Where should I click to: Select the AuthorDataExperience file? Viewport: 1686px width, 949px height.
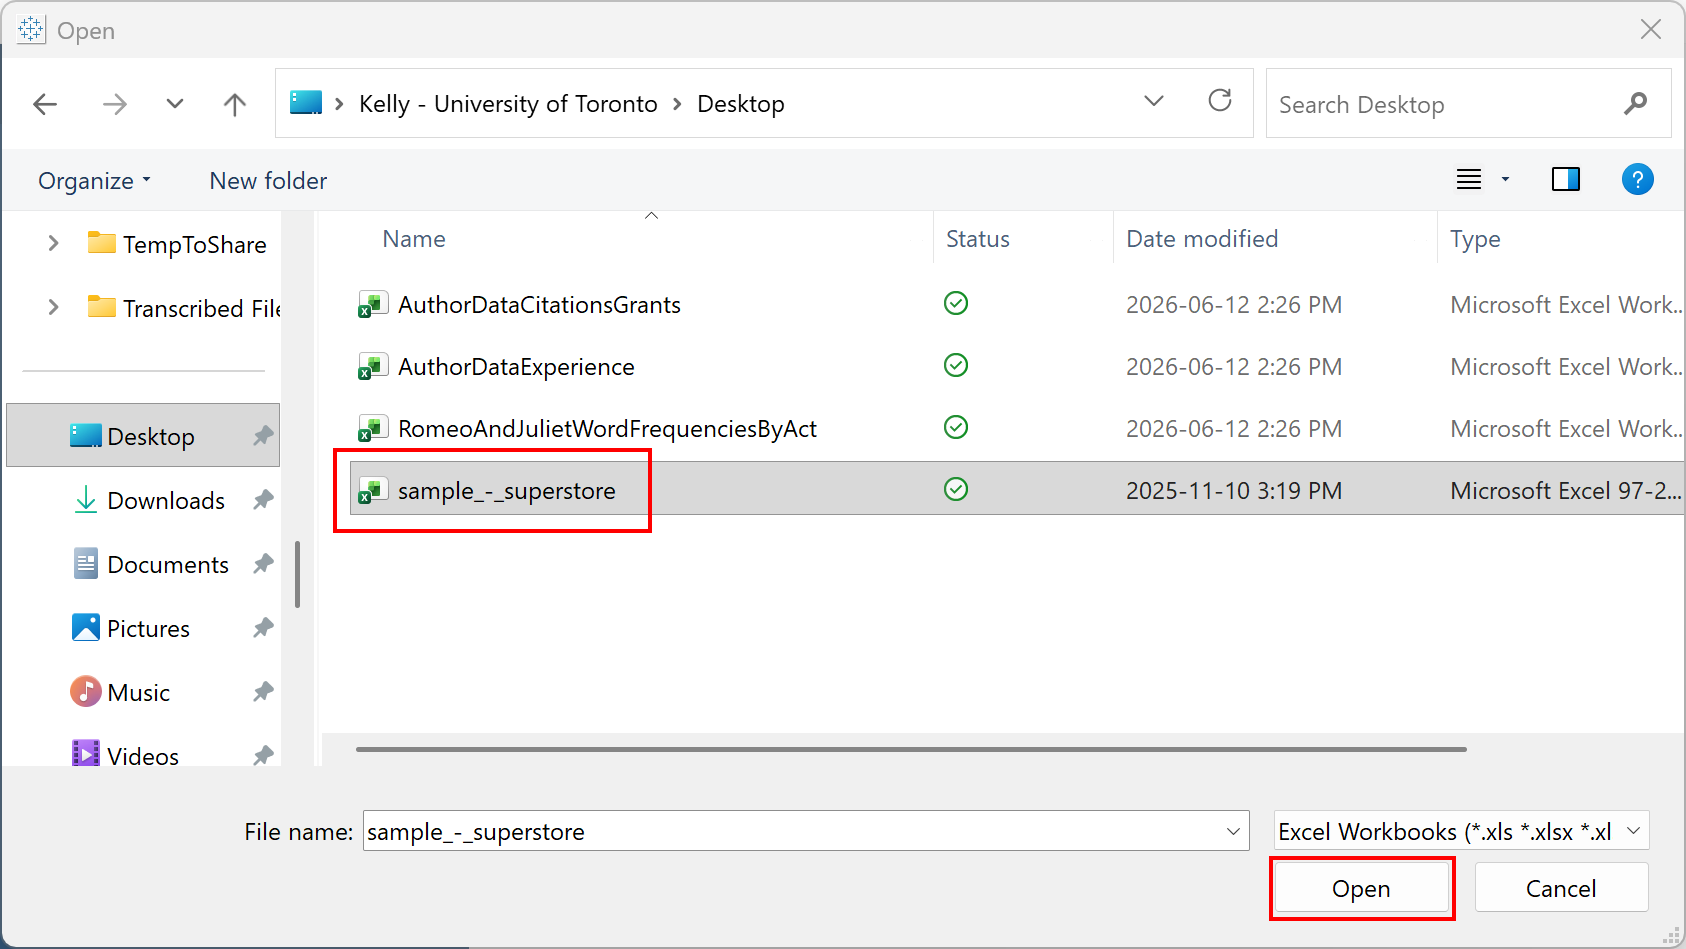516,367
